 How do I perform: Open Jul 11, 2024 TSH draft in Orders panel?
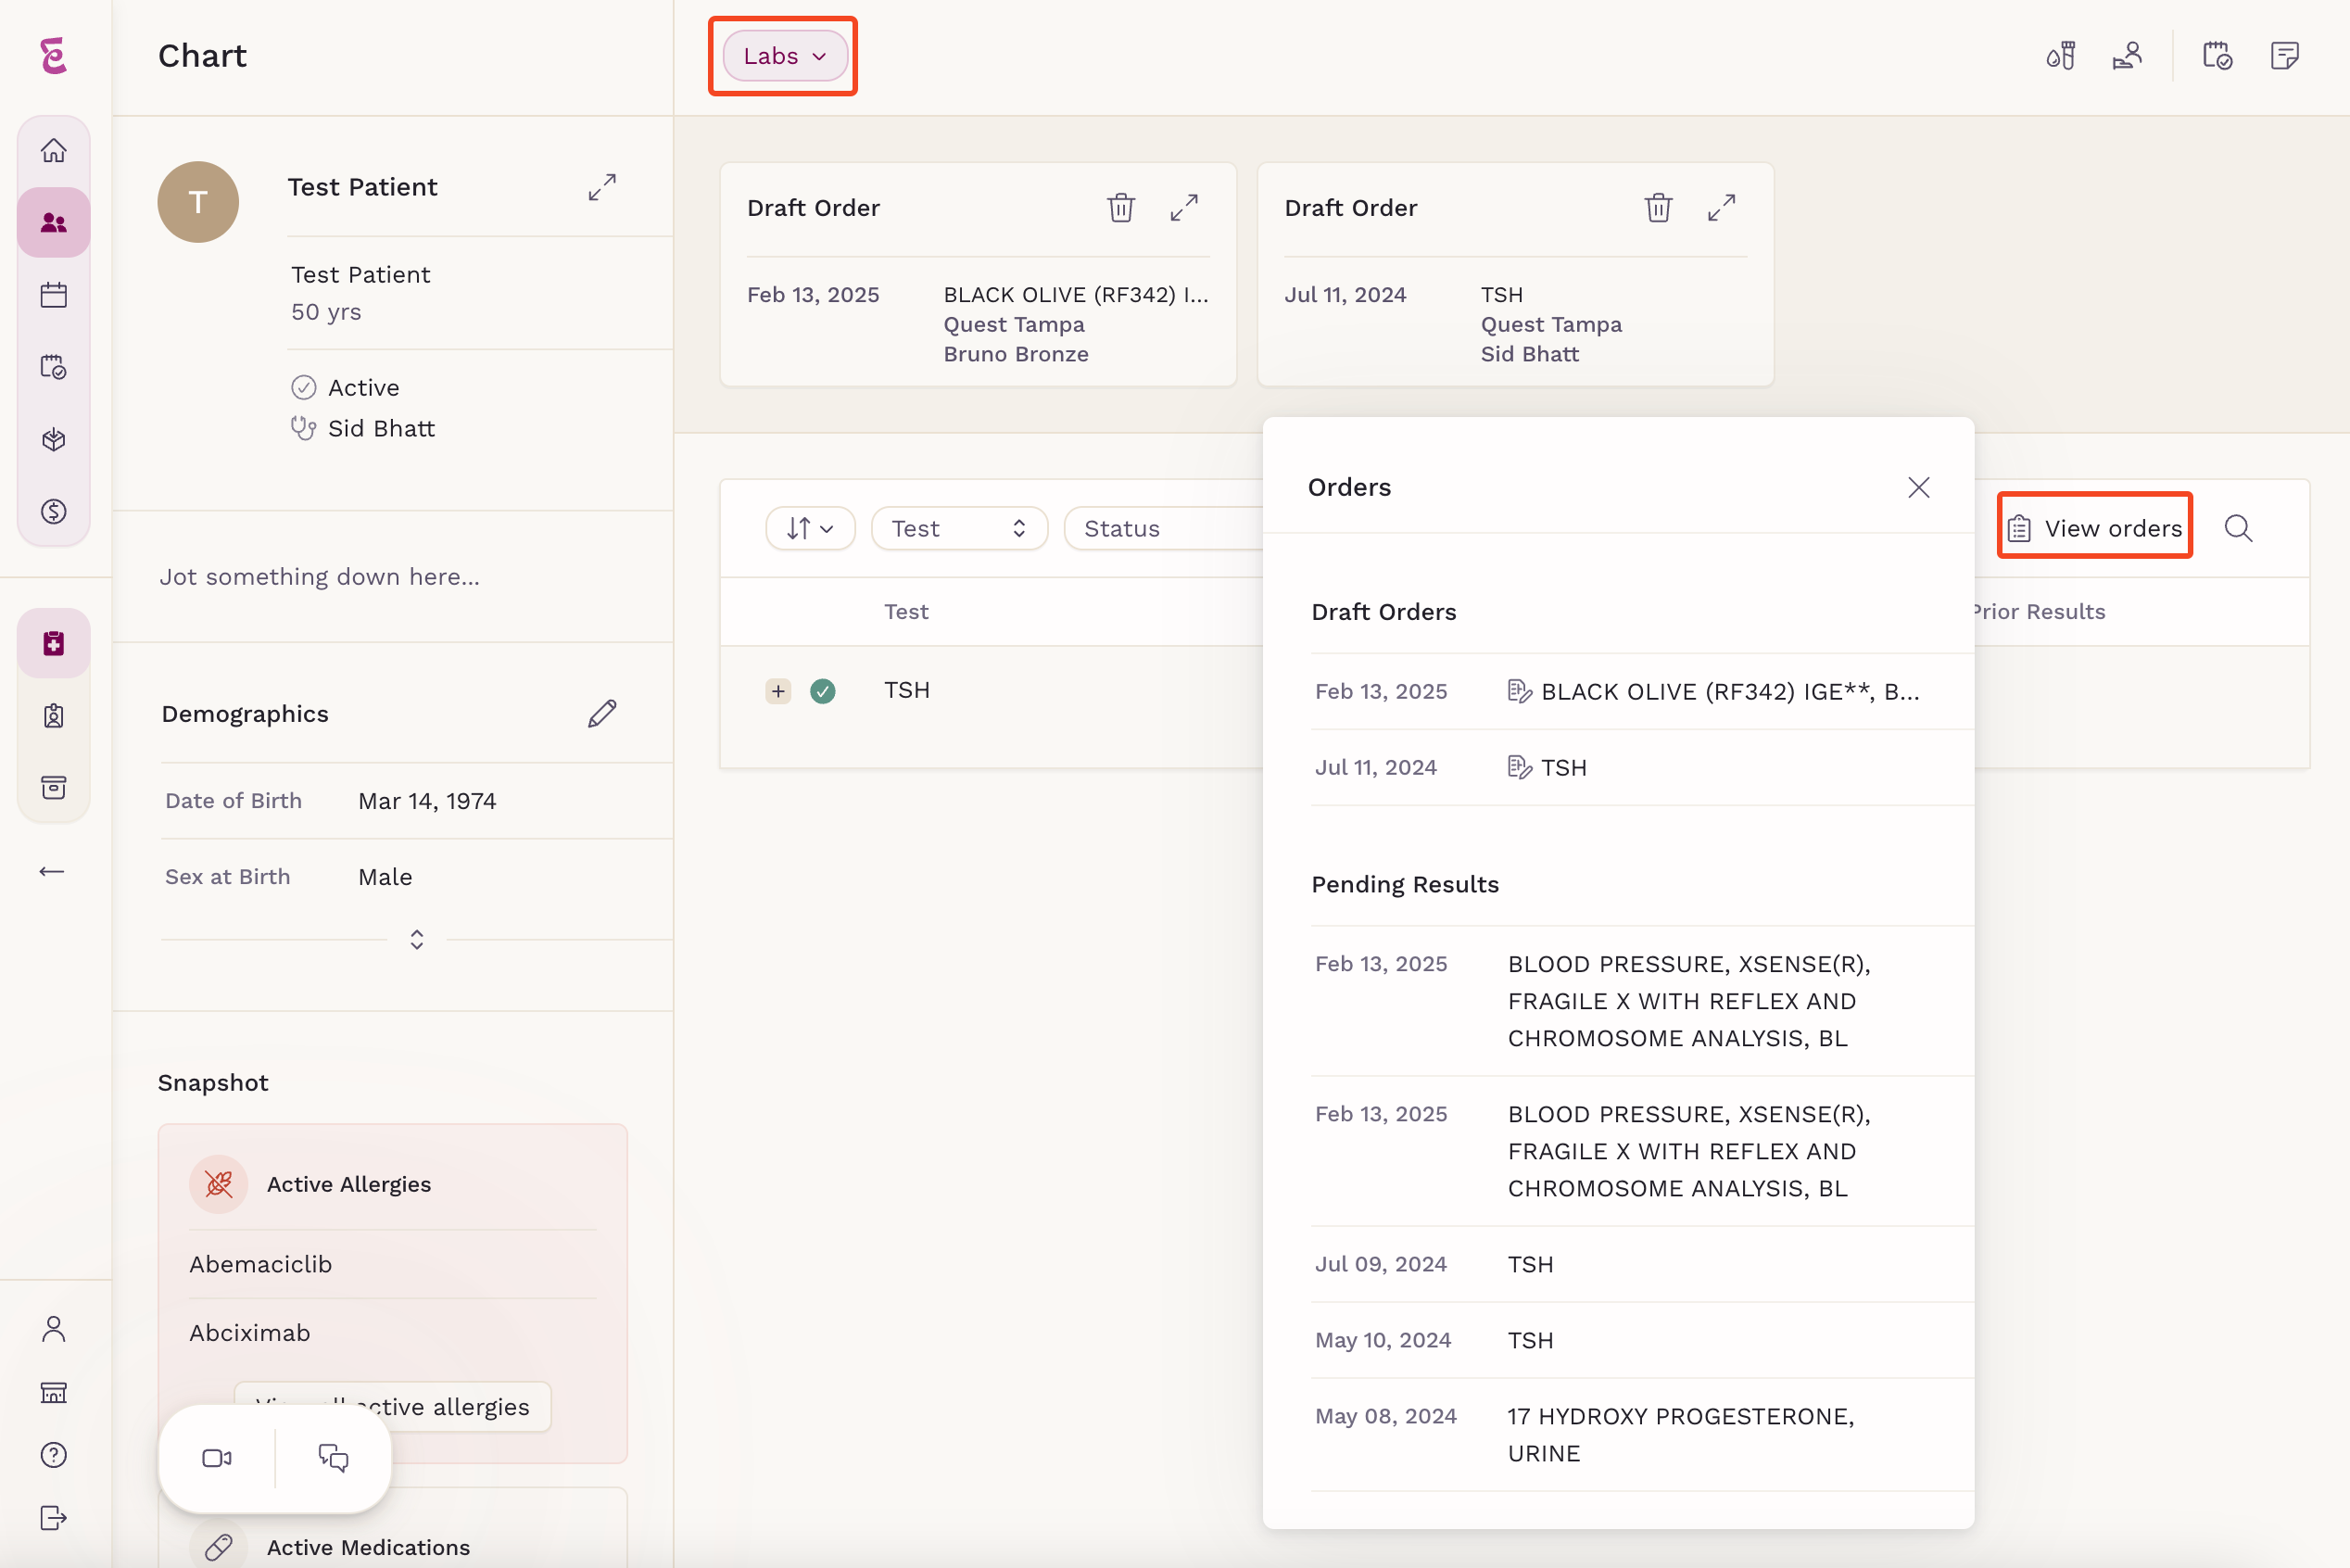click(x=1642, y=767)
